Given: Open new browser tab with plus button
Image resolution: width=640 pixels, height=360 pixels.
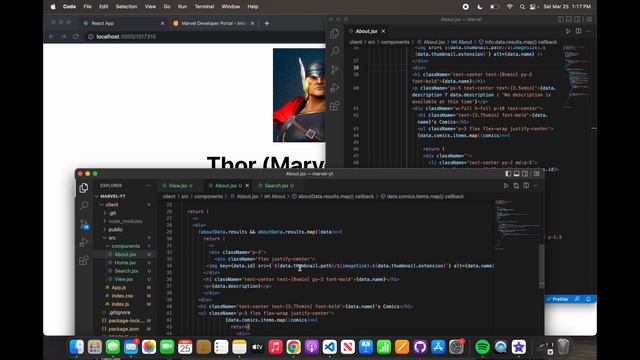Looking at the screenshot, I should [x=267, y=23].
